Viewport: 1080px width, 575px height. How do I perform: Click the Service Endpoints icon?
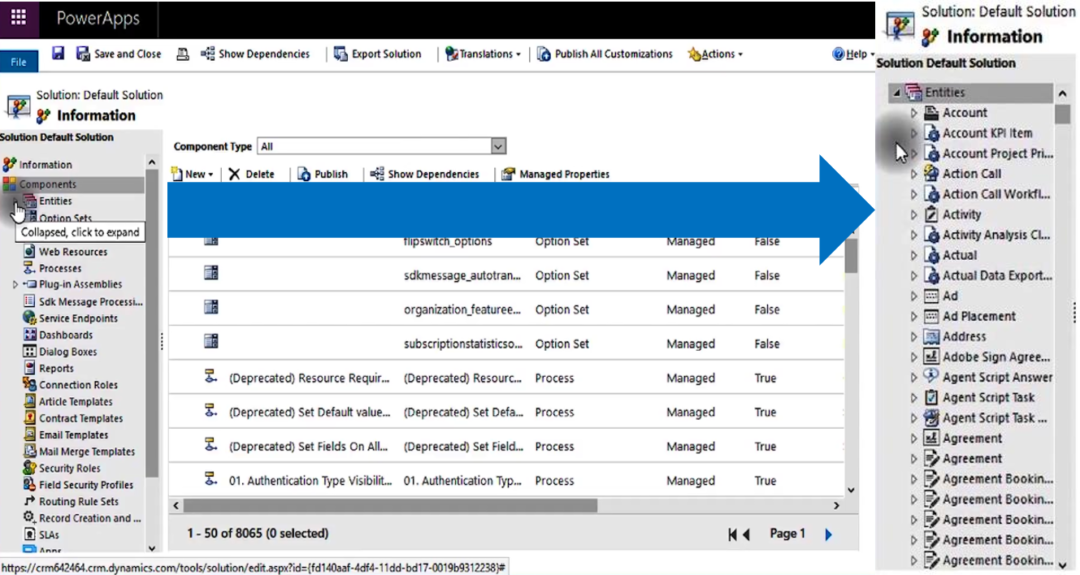(29, 317)
